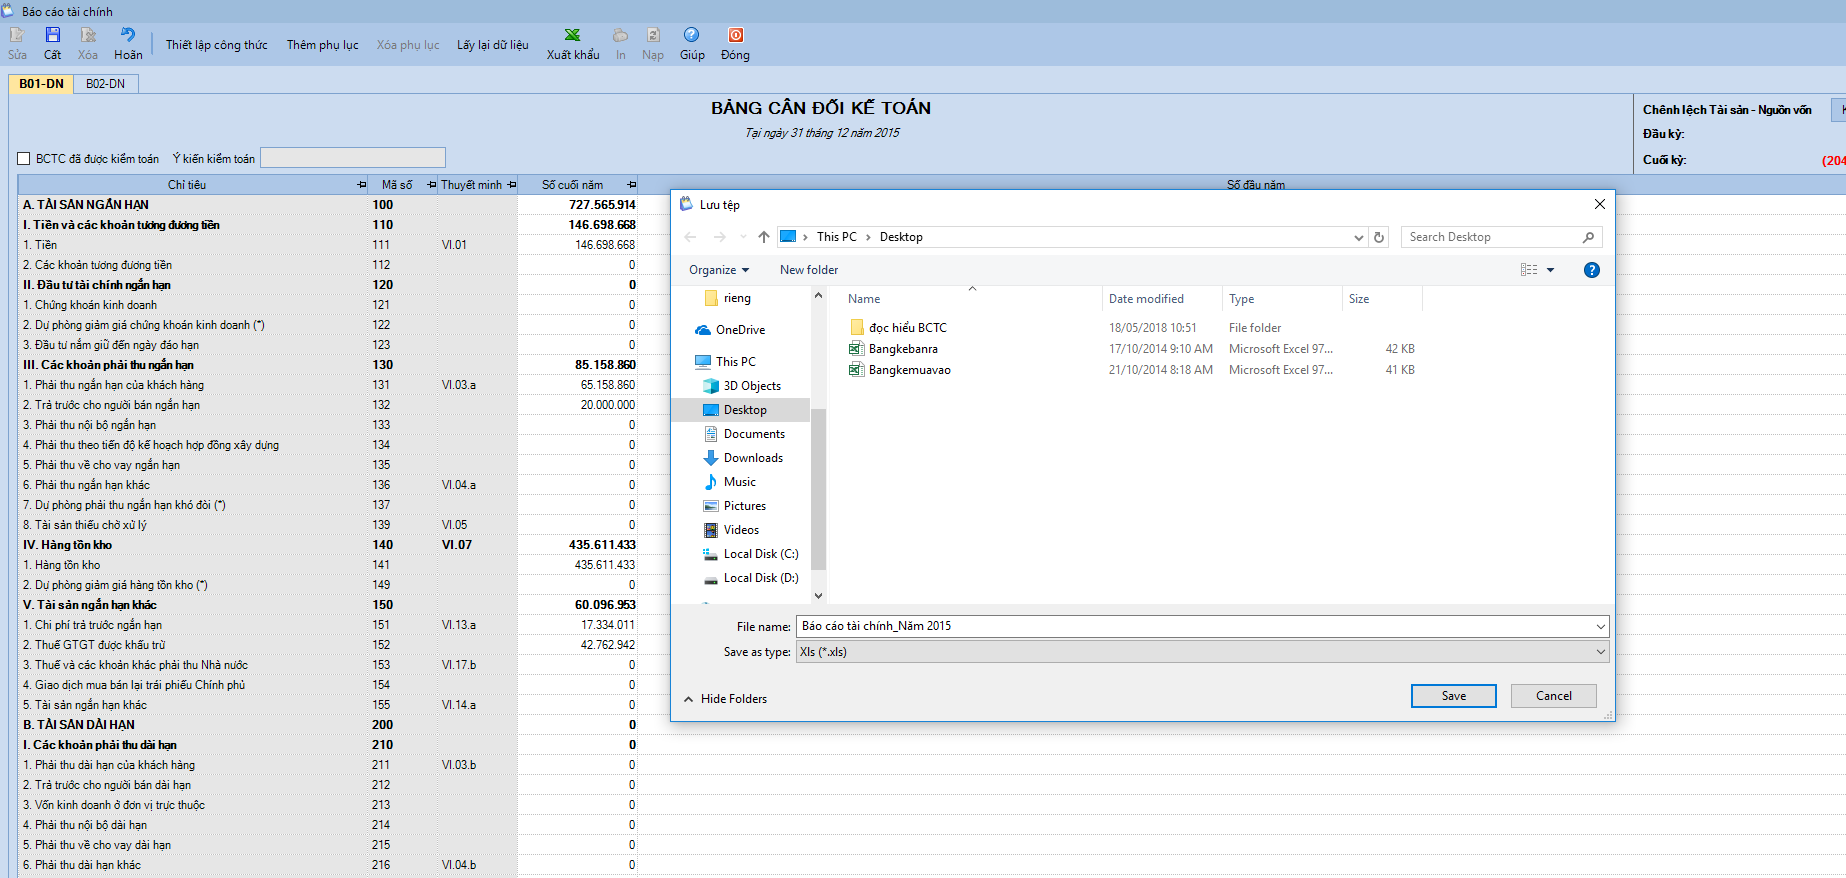This screenshot has height=878, width=1846.
Task: Click the Save button
Action: [1454, 696]
